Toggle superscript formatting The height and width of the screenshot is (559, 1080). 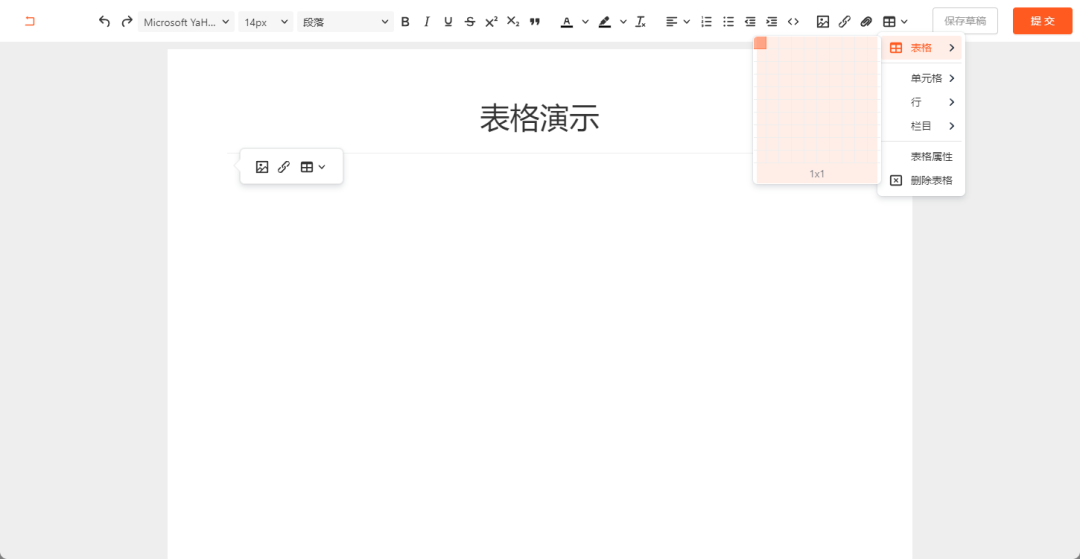click(491, 21)
